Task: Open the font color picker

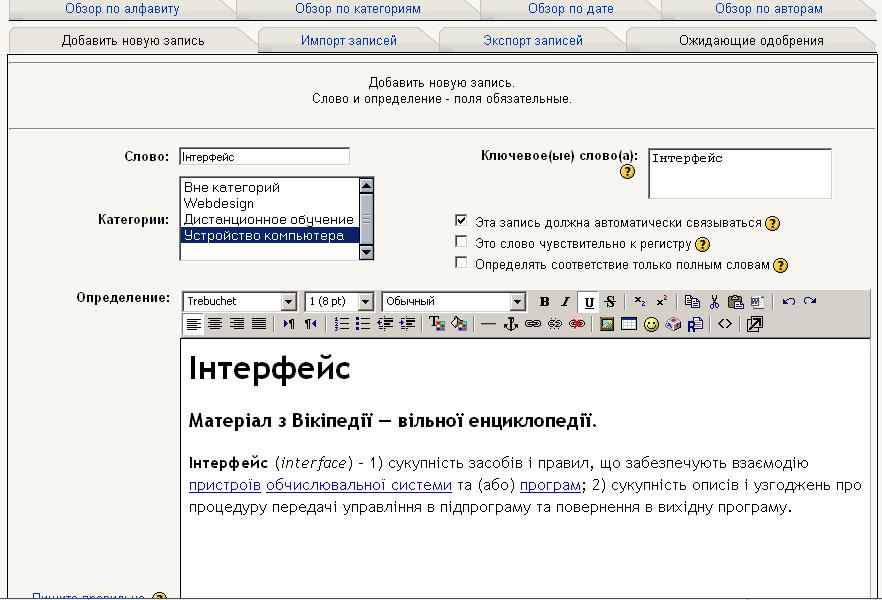Action: coord(437,324)
